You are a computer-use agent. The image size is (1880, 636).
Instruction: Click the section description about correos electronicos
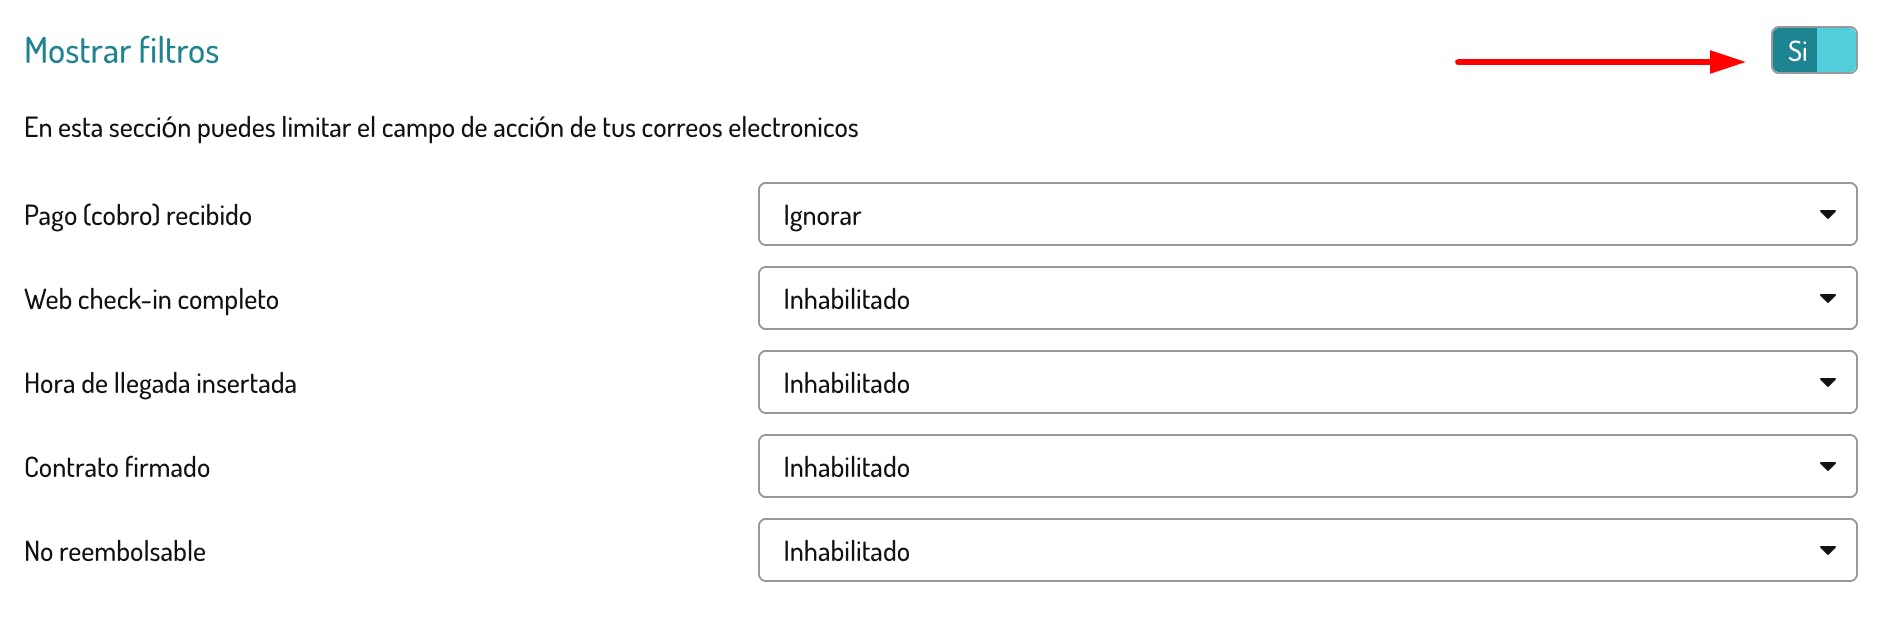(x=441, y=128)
